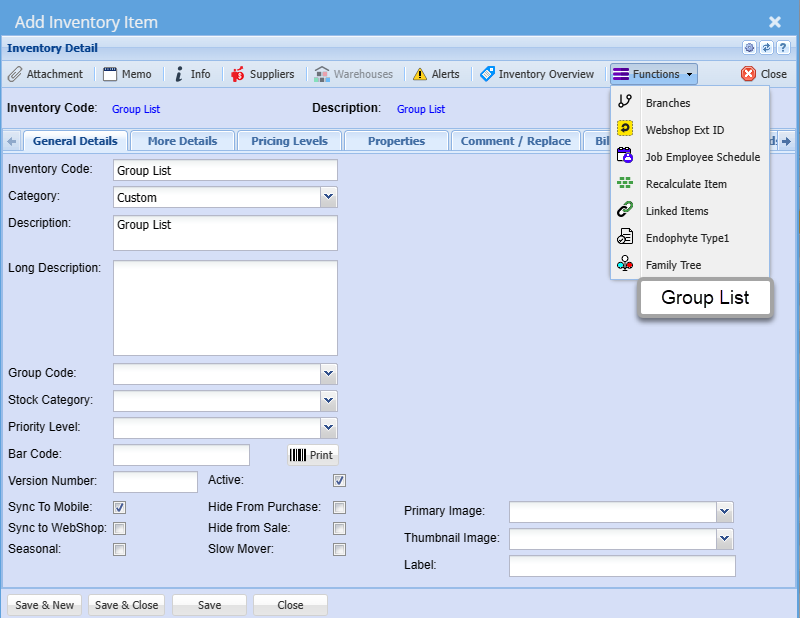Select Recalculate Item in Functions menu
Image resolution: width=800 pixels, height=618 pixels.
tap(686, 184)
